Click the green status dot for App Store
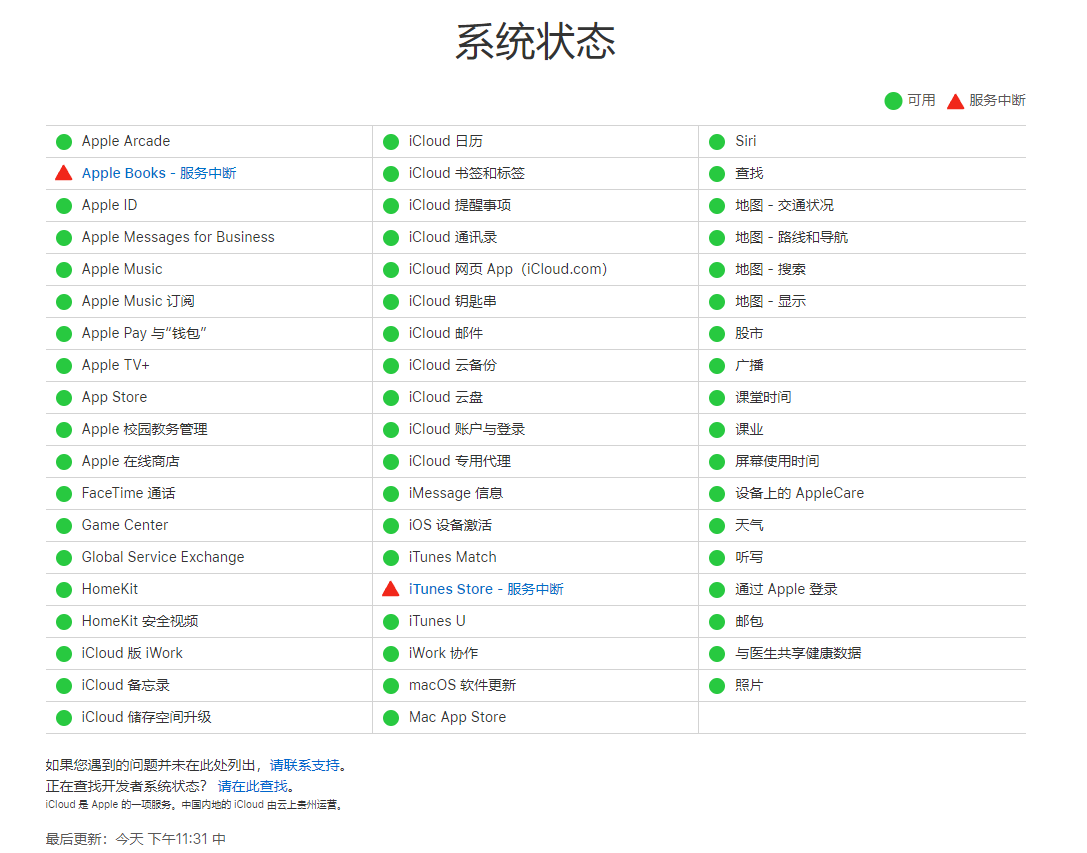 [64, 398]
